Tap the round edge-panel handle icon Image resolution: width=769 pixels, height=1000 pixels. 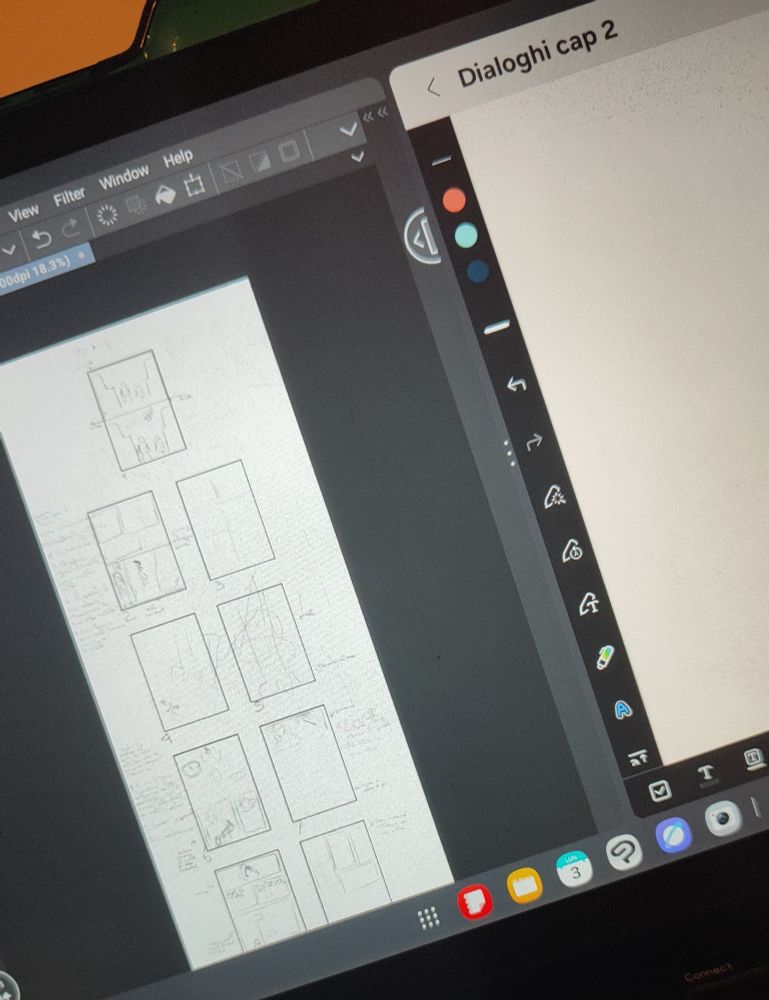(423, 236)
